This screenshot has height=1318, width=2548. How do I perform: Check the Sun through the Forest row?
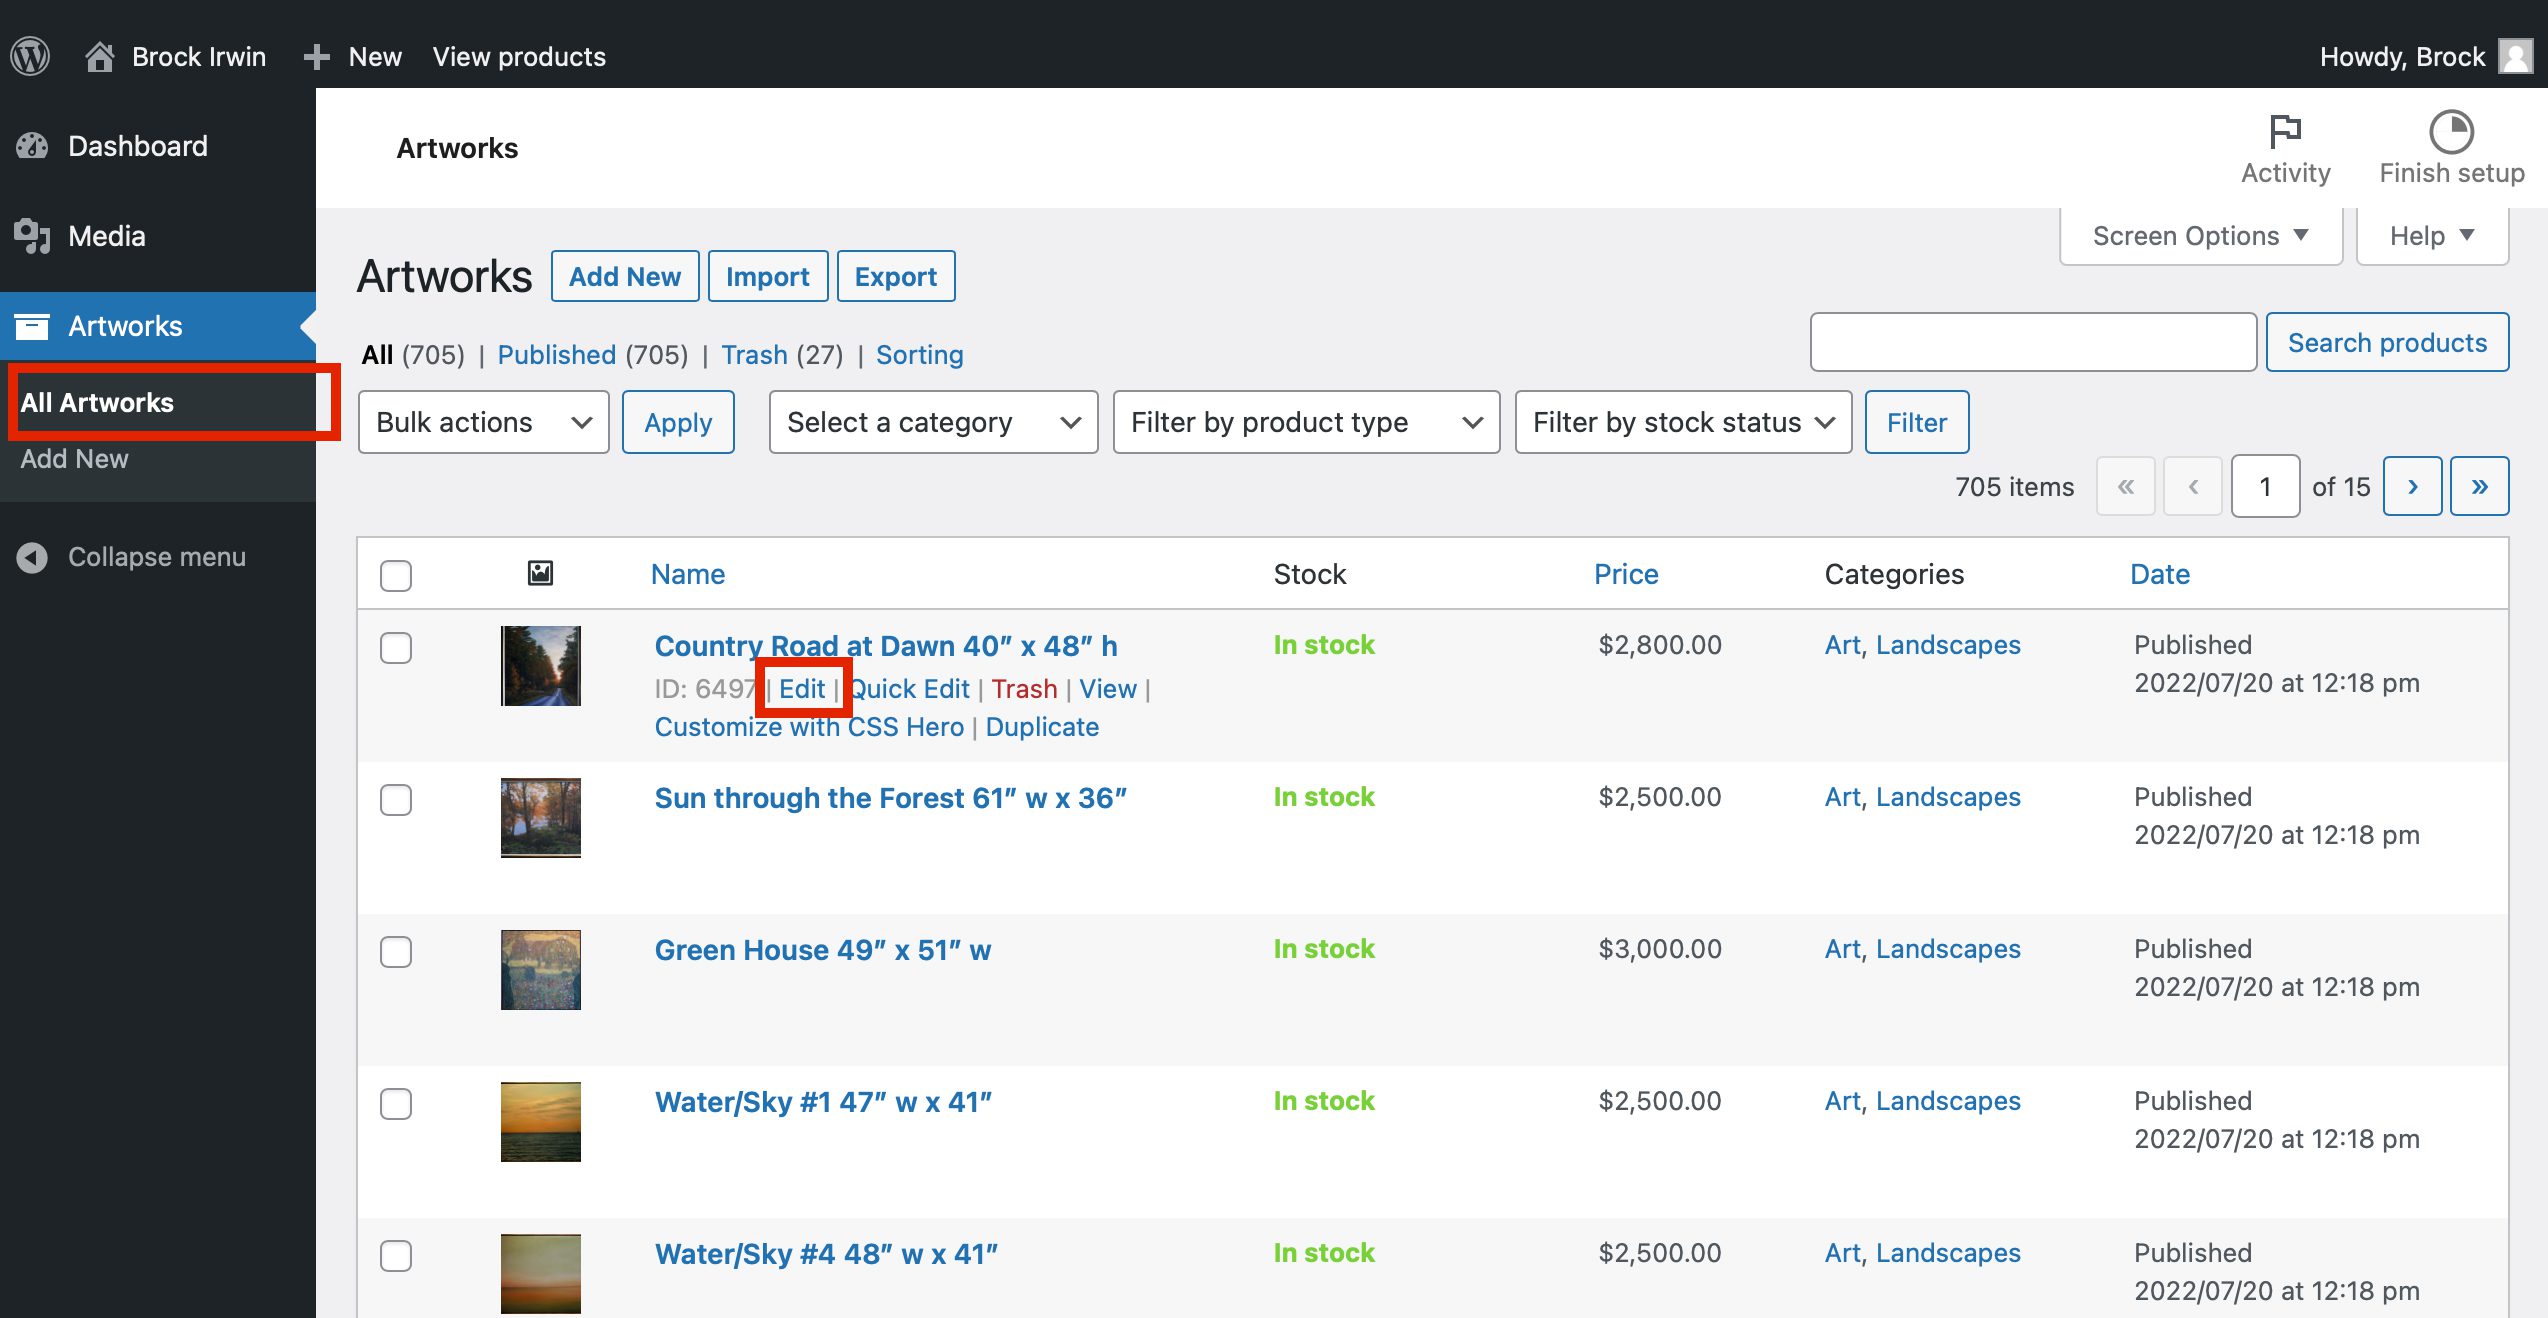[396, 800]
